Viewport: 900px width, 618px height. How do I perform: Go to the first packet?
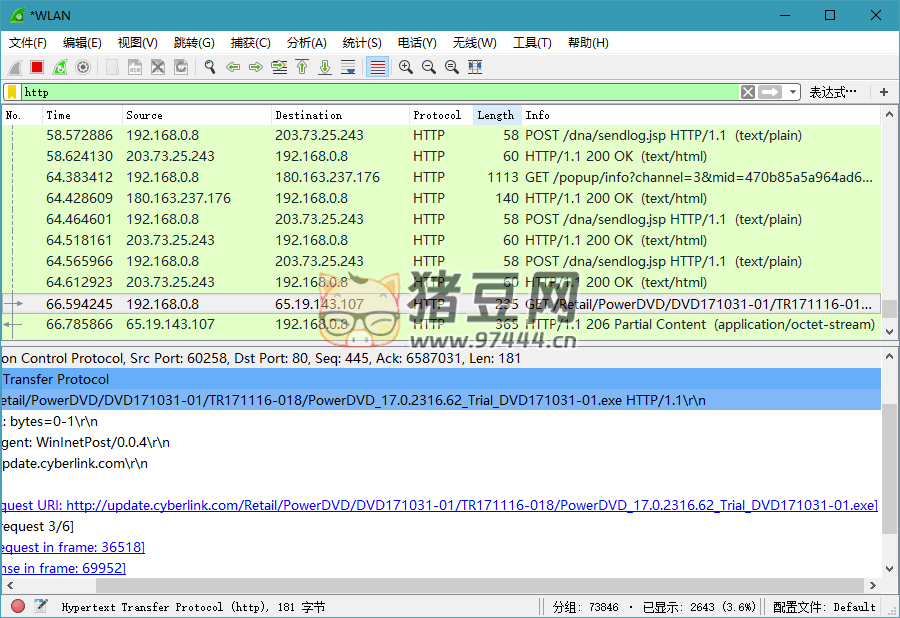[x=302, y=67]
